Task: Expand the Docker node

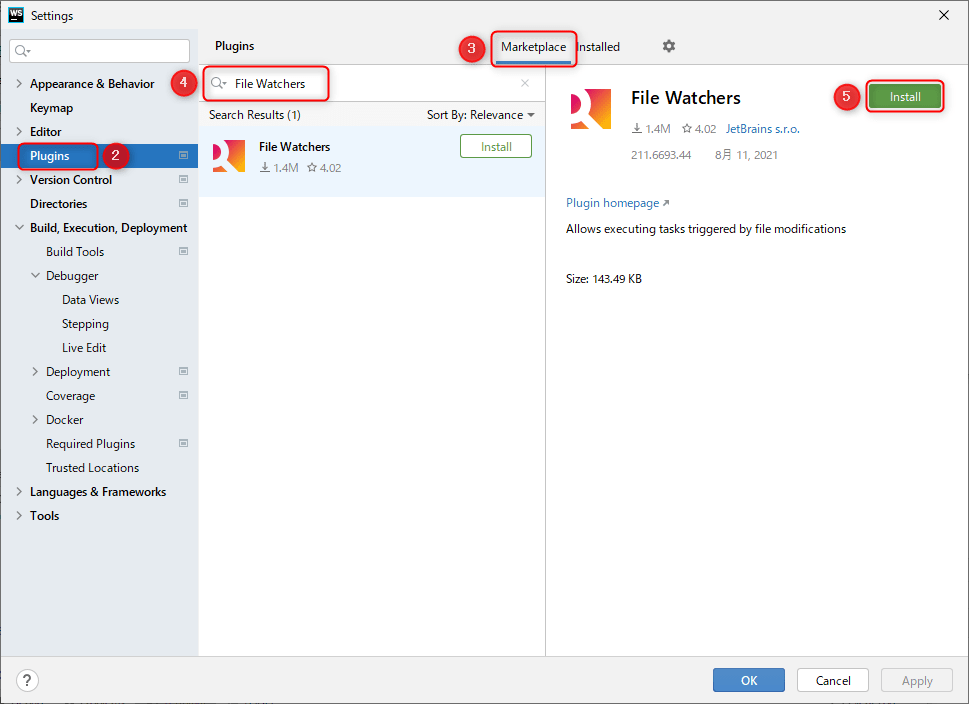Action: coord(35,420)
